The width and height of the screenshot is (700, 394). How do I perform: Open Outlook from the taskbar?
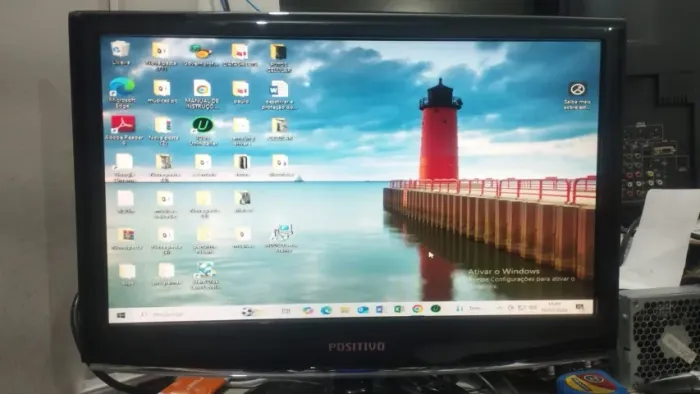pyautogui.click(x=362, y=309)
